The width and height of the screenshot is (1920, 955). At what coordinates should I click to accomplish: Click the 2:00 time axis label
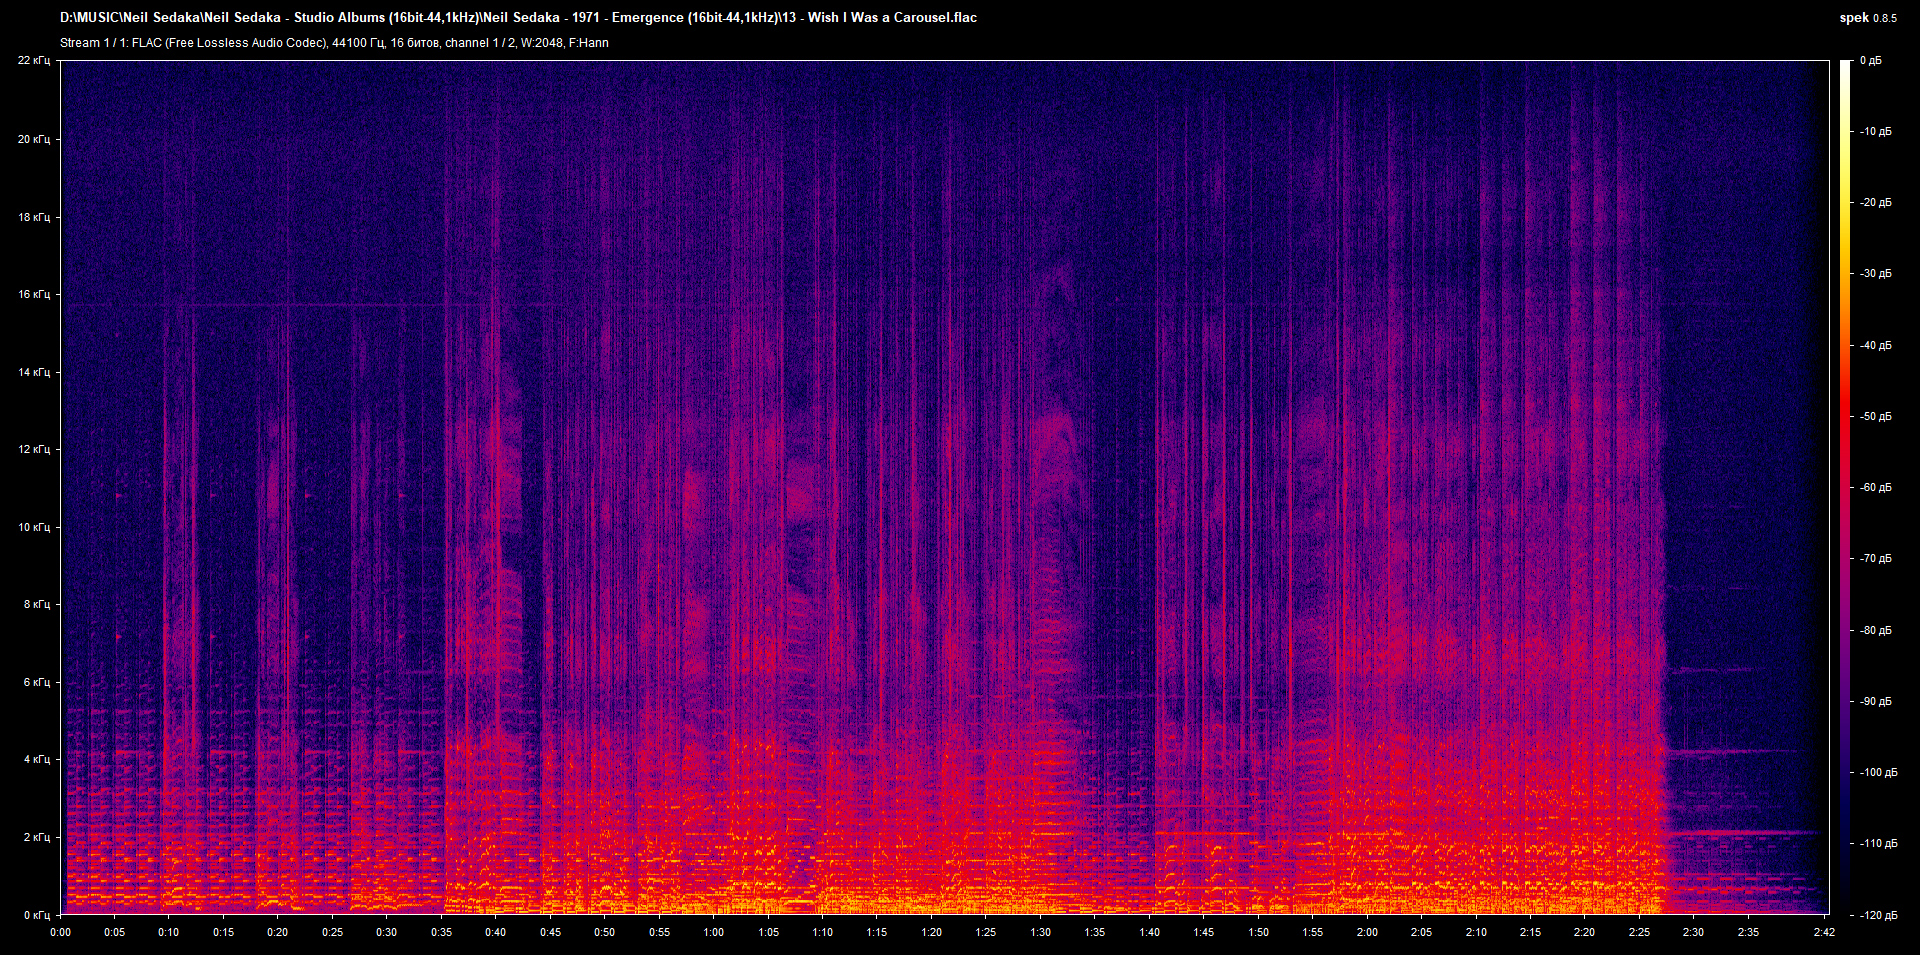coord(1367,933)
